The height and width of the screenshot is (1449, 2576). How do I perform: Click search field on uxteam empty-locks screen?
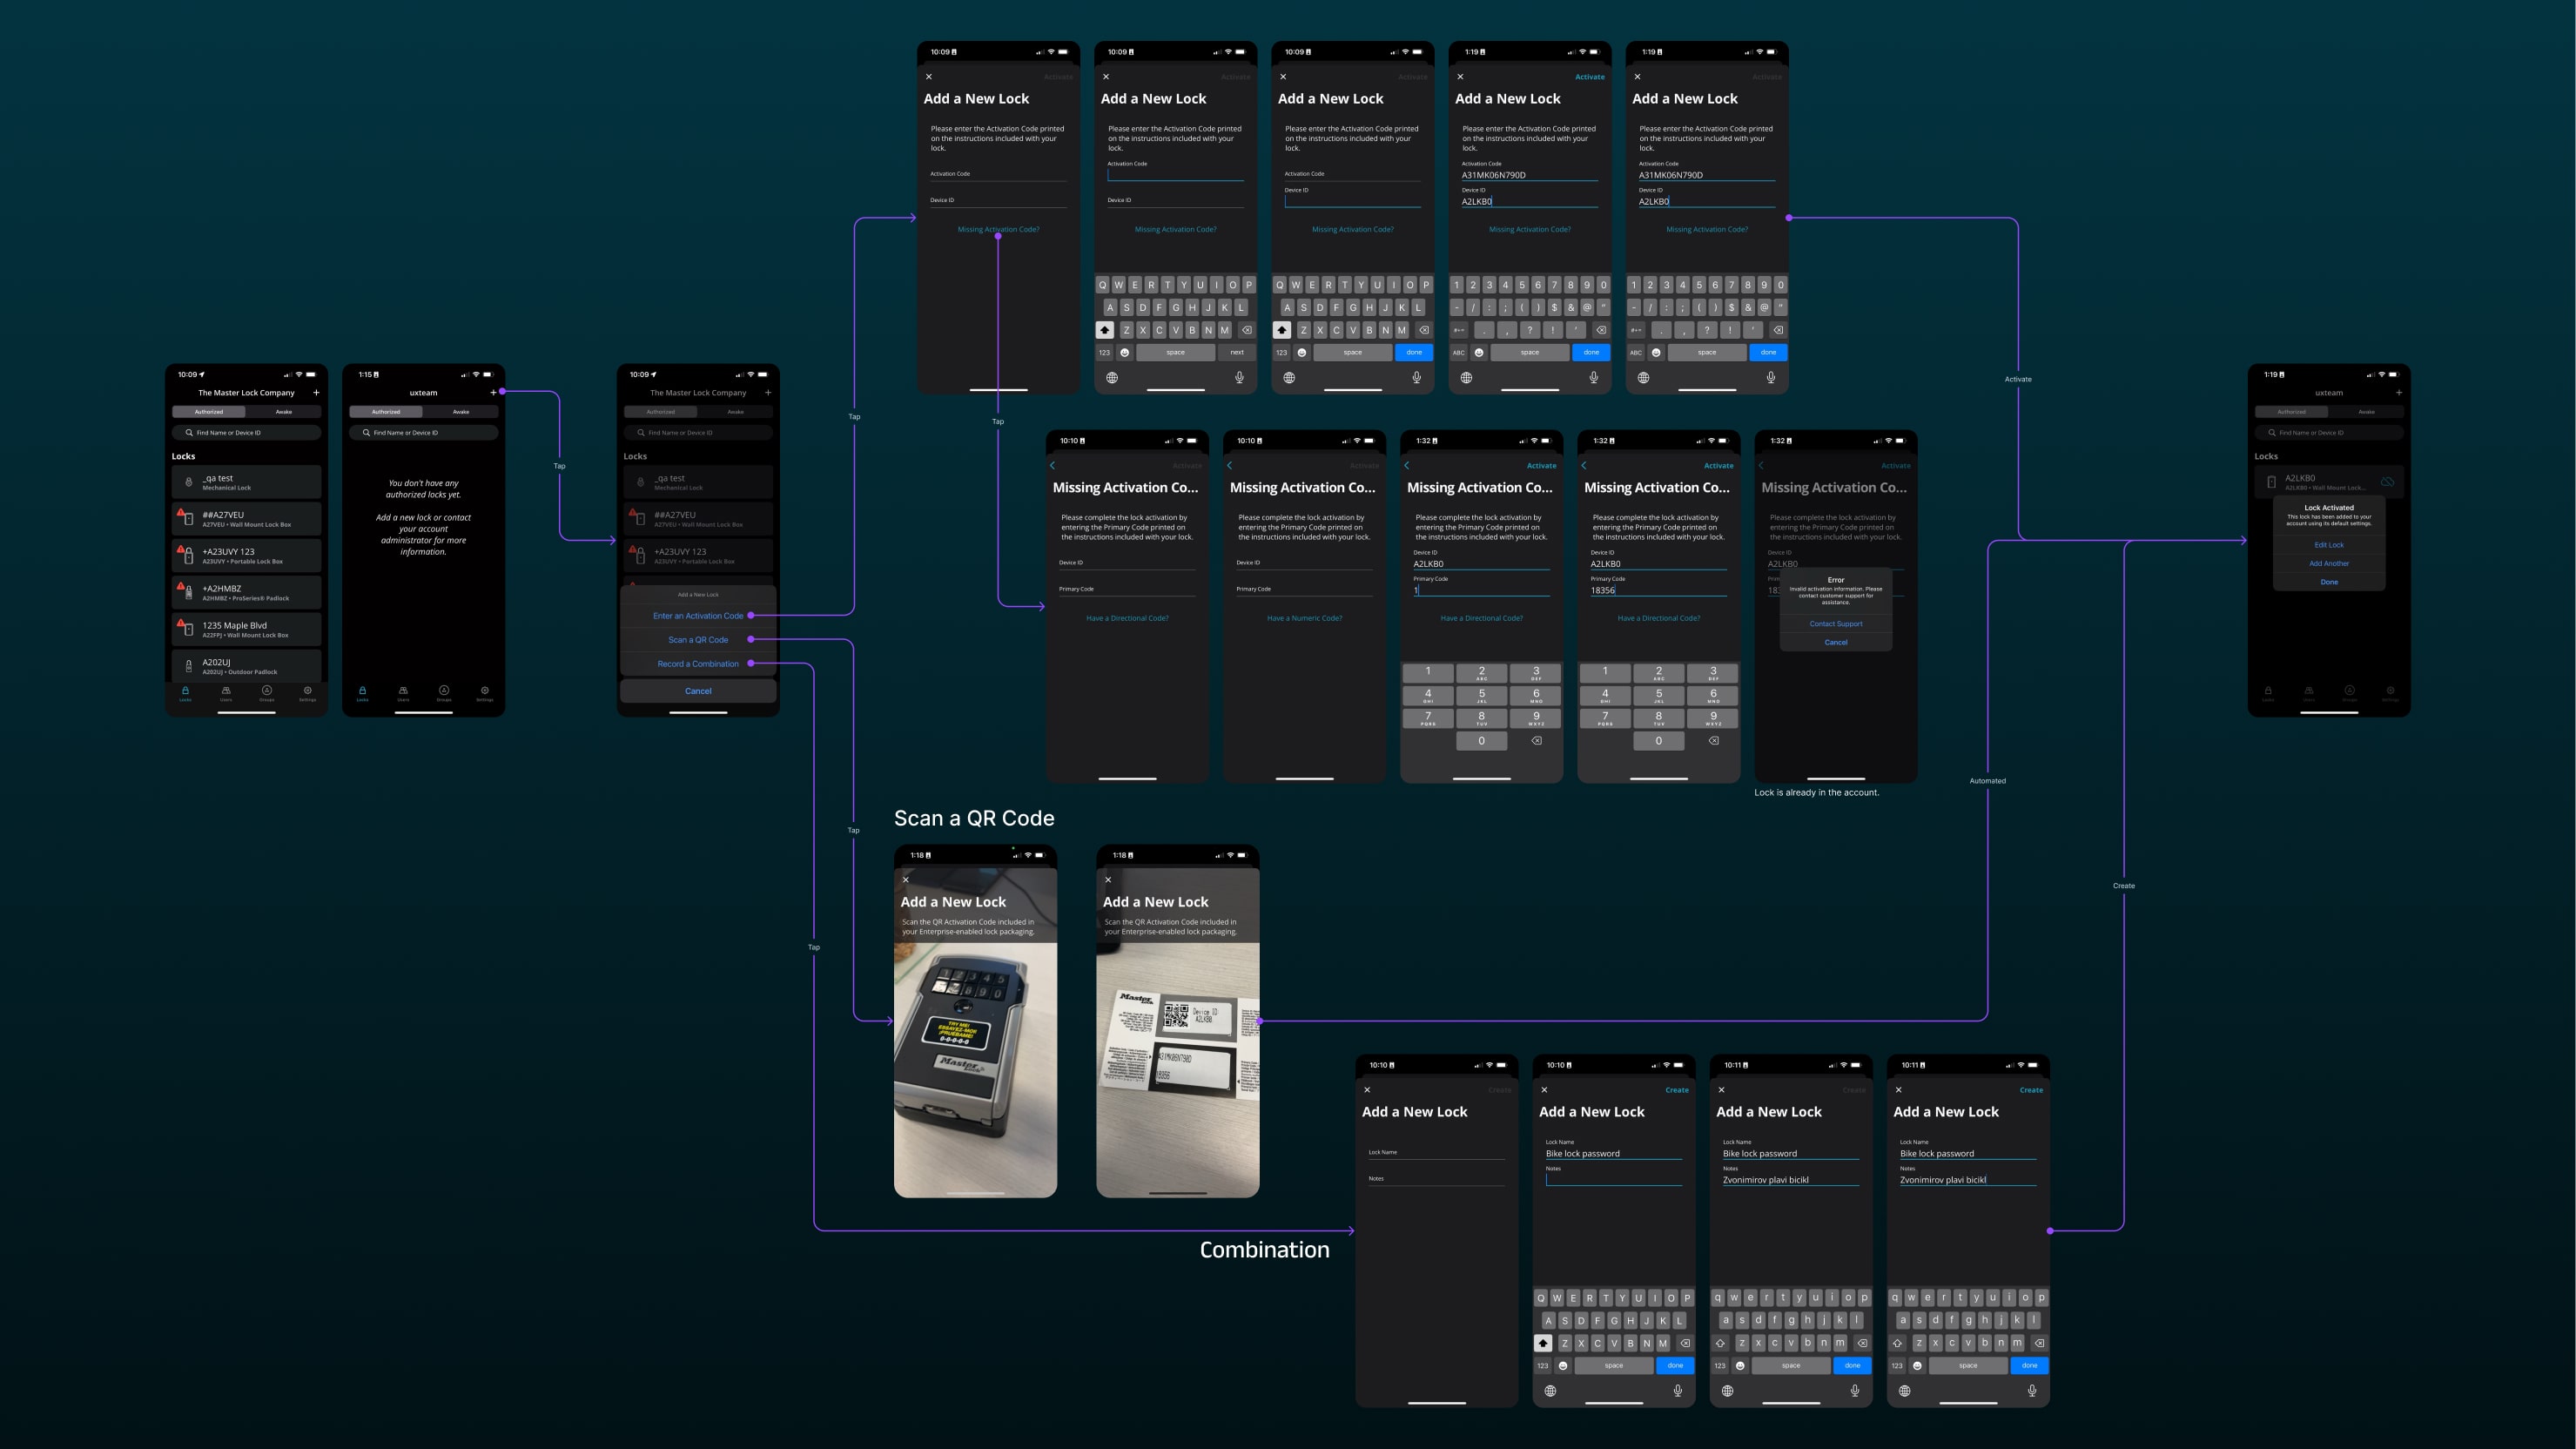pos(423,433)
